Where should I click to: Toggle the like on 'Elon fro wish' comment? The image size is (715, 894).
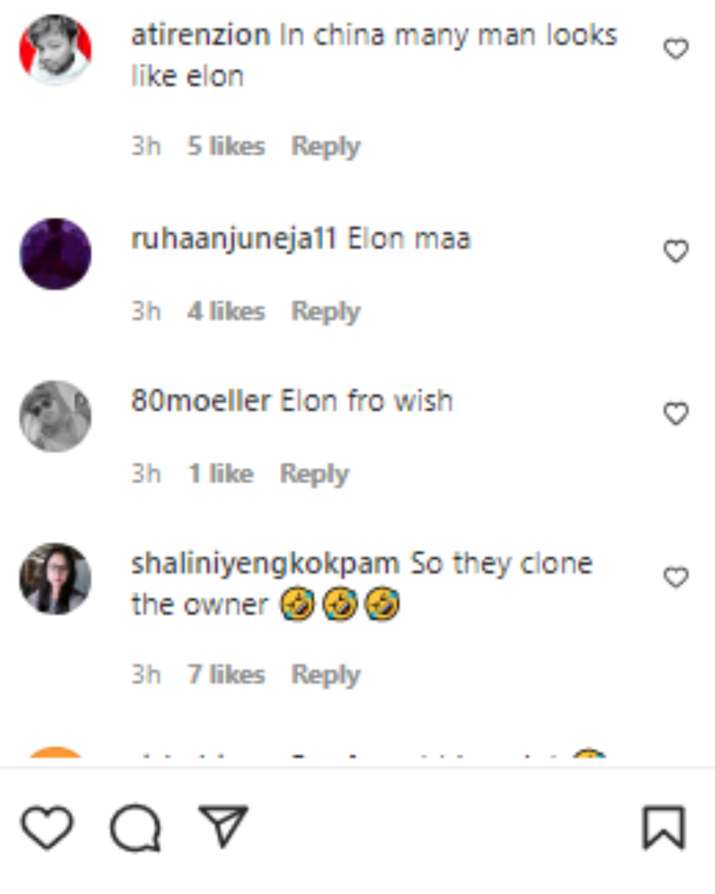(x=675, y=411)
